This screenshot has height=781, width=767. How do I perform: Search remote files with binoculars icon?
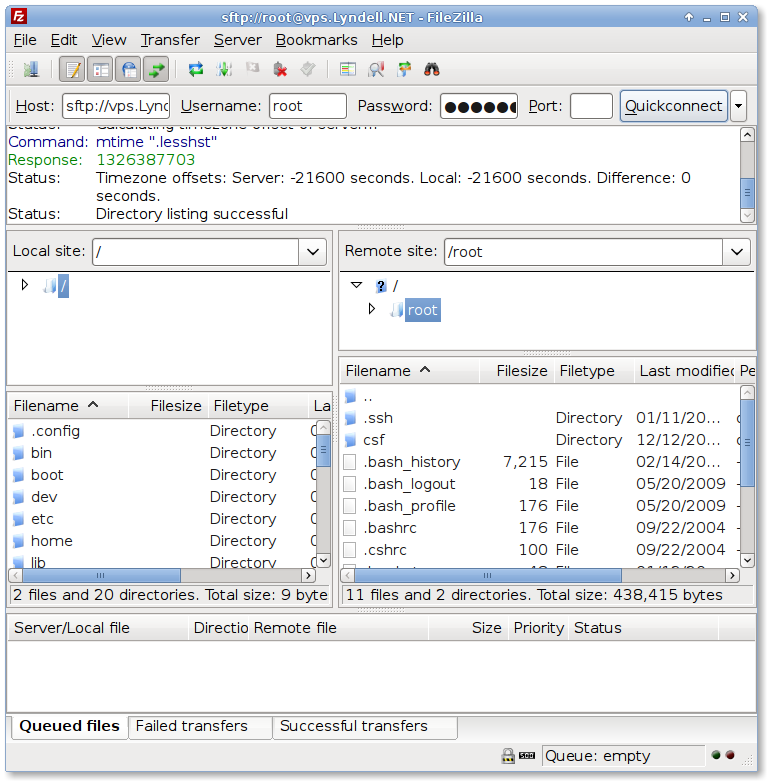(x=432, y=69)
